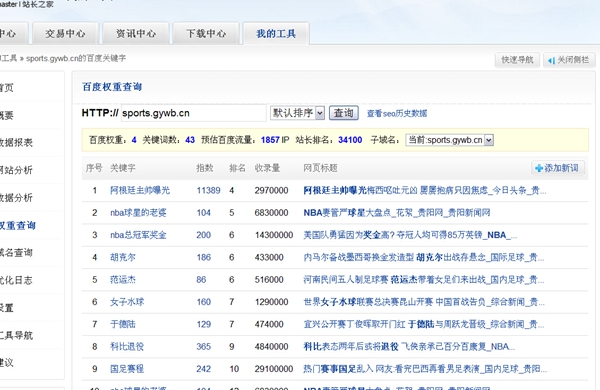600x390 pixels.
Task: Click 收录量 value 14300000
Action: 274,235
